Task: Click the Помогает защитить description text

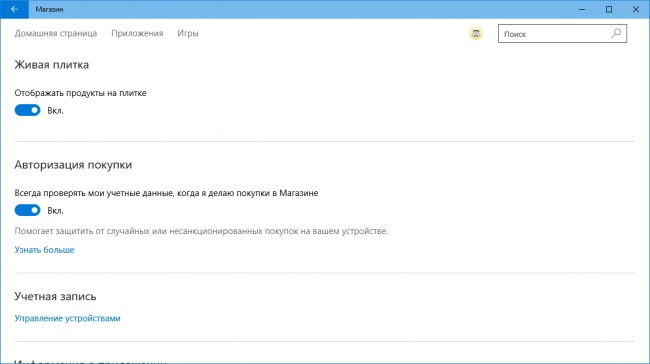Action: [x=201, y=231]
